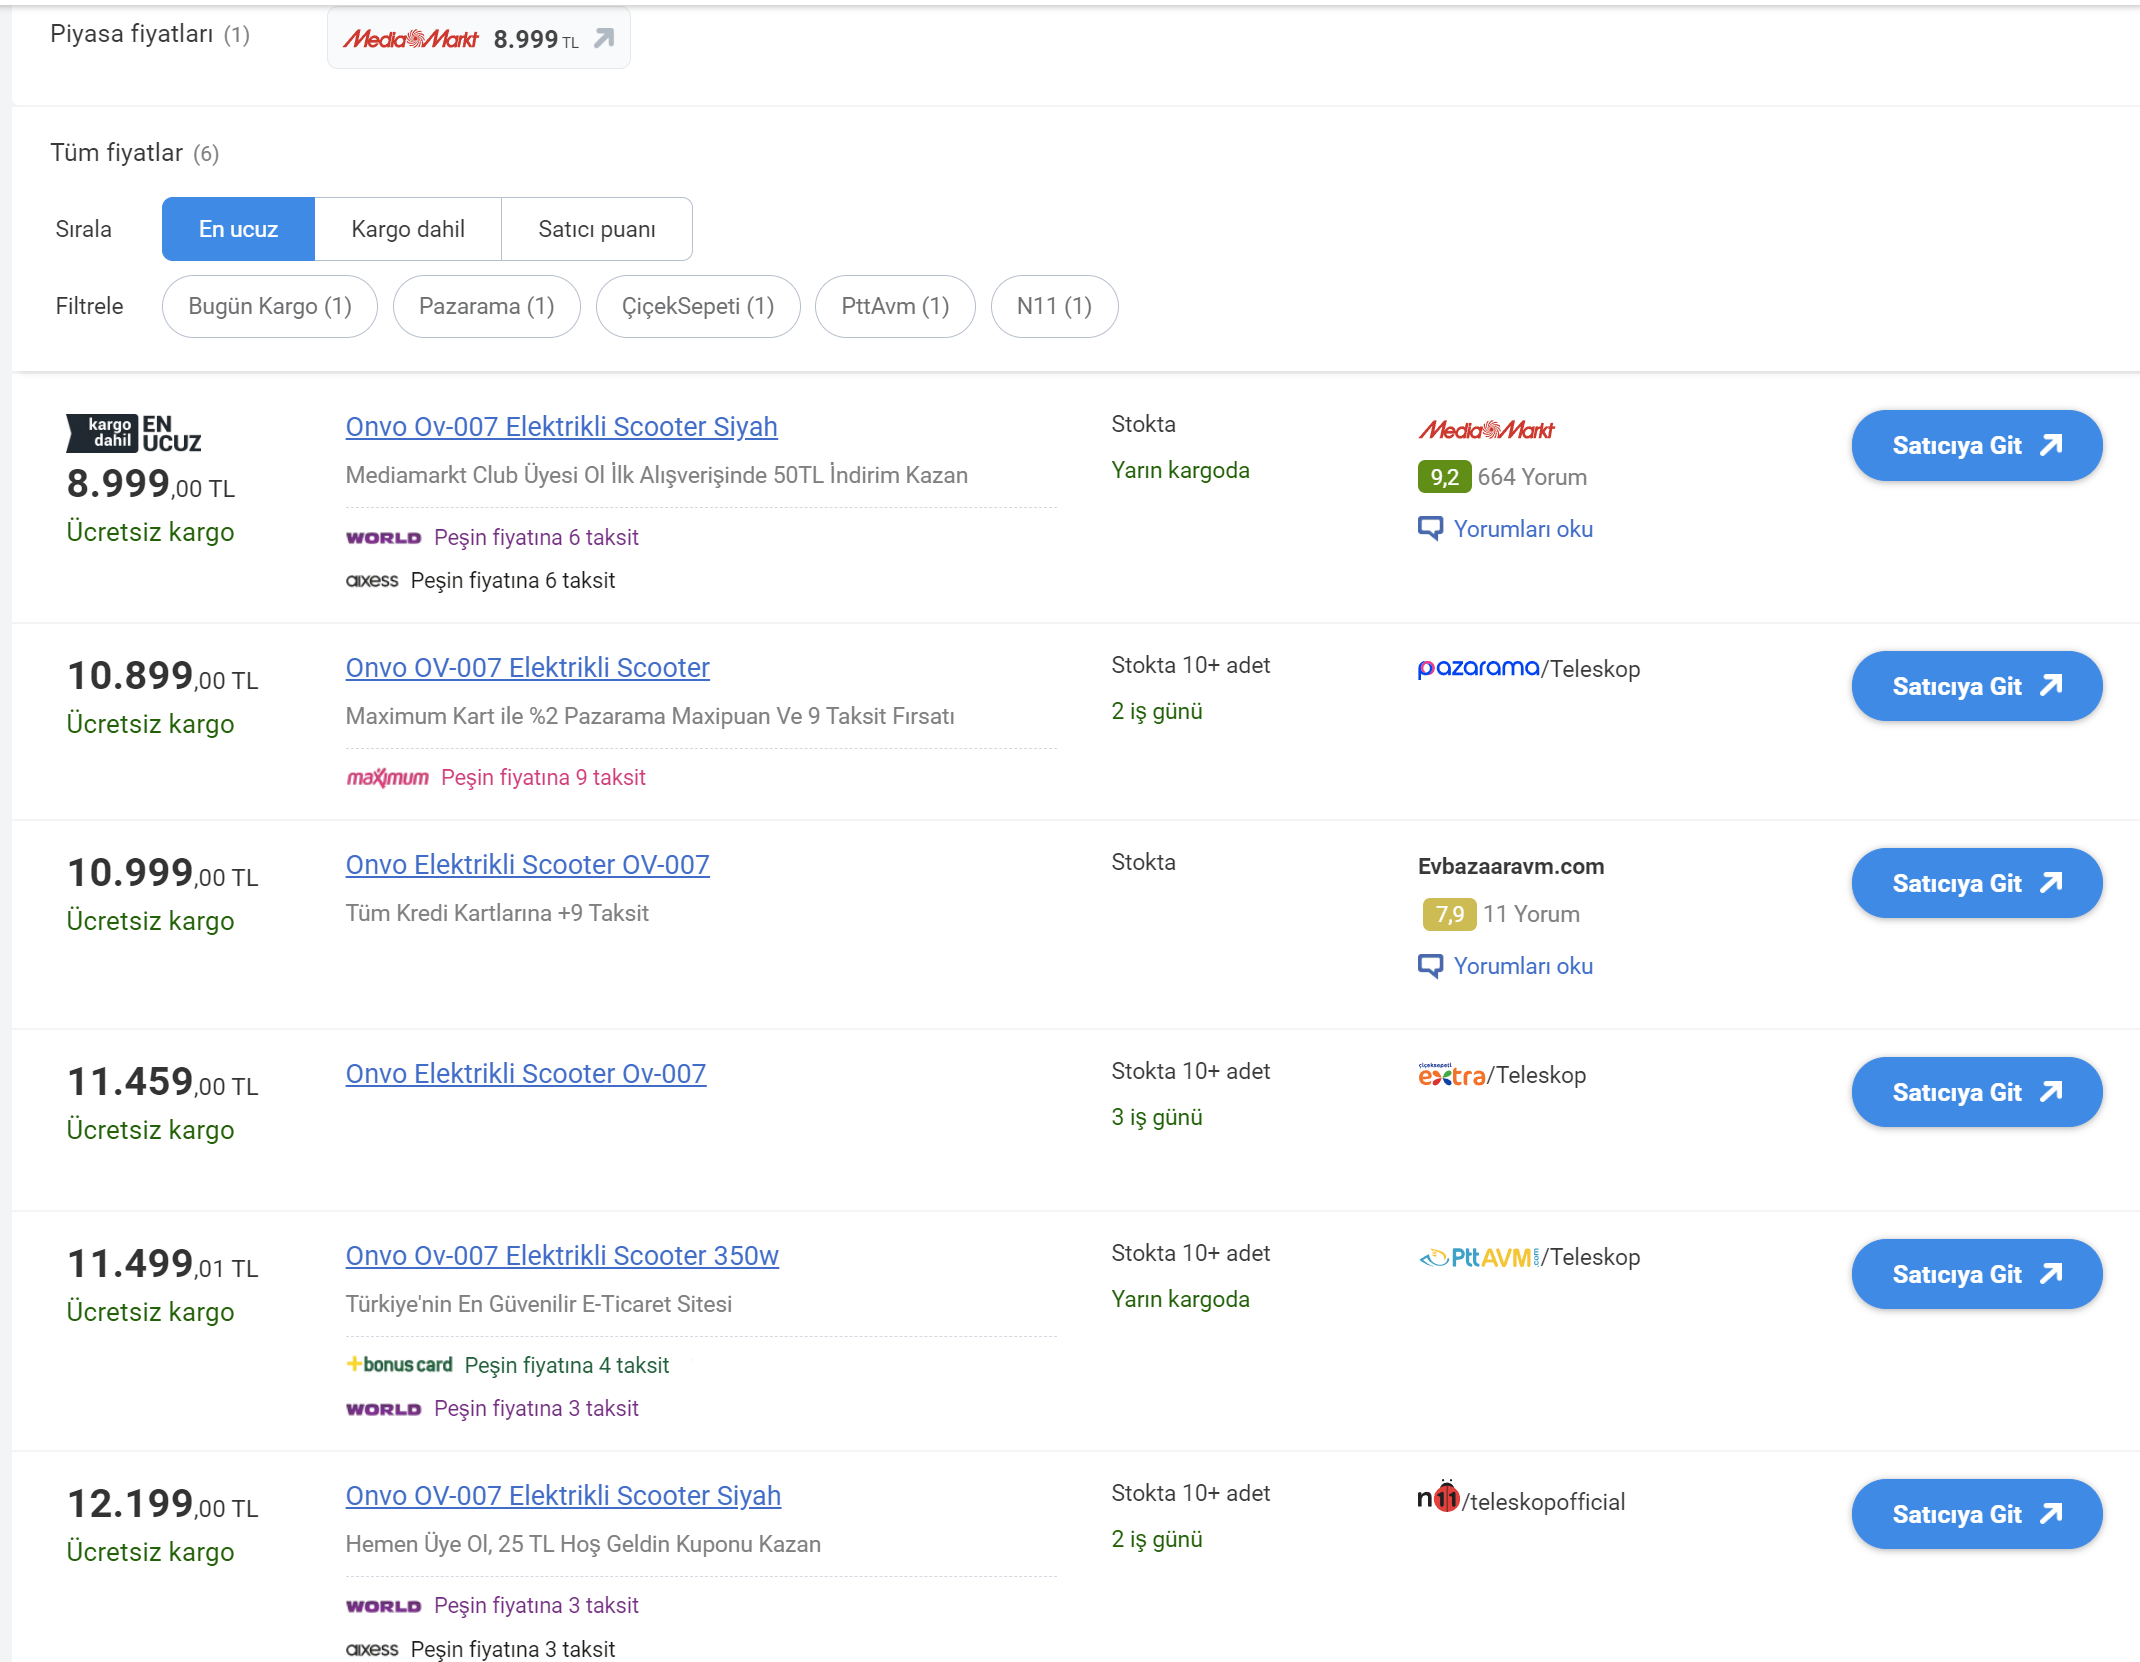2140x1662 pixels.
Task: Select the En ucuz sort tab
Action: (238, 229)
